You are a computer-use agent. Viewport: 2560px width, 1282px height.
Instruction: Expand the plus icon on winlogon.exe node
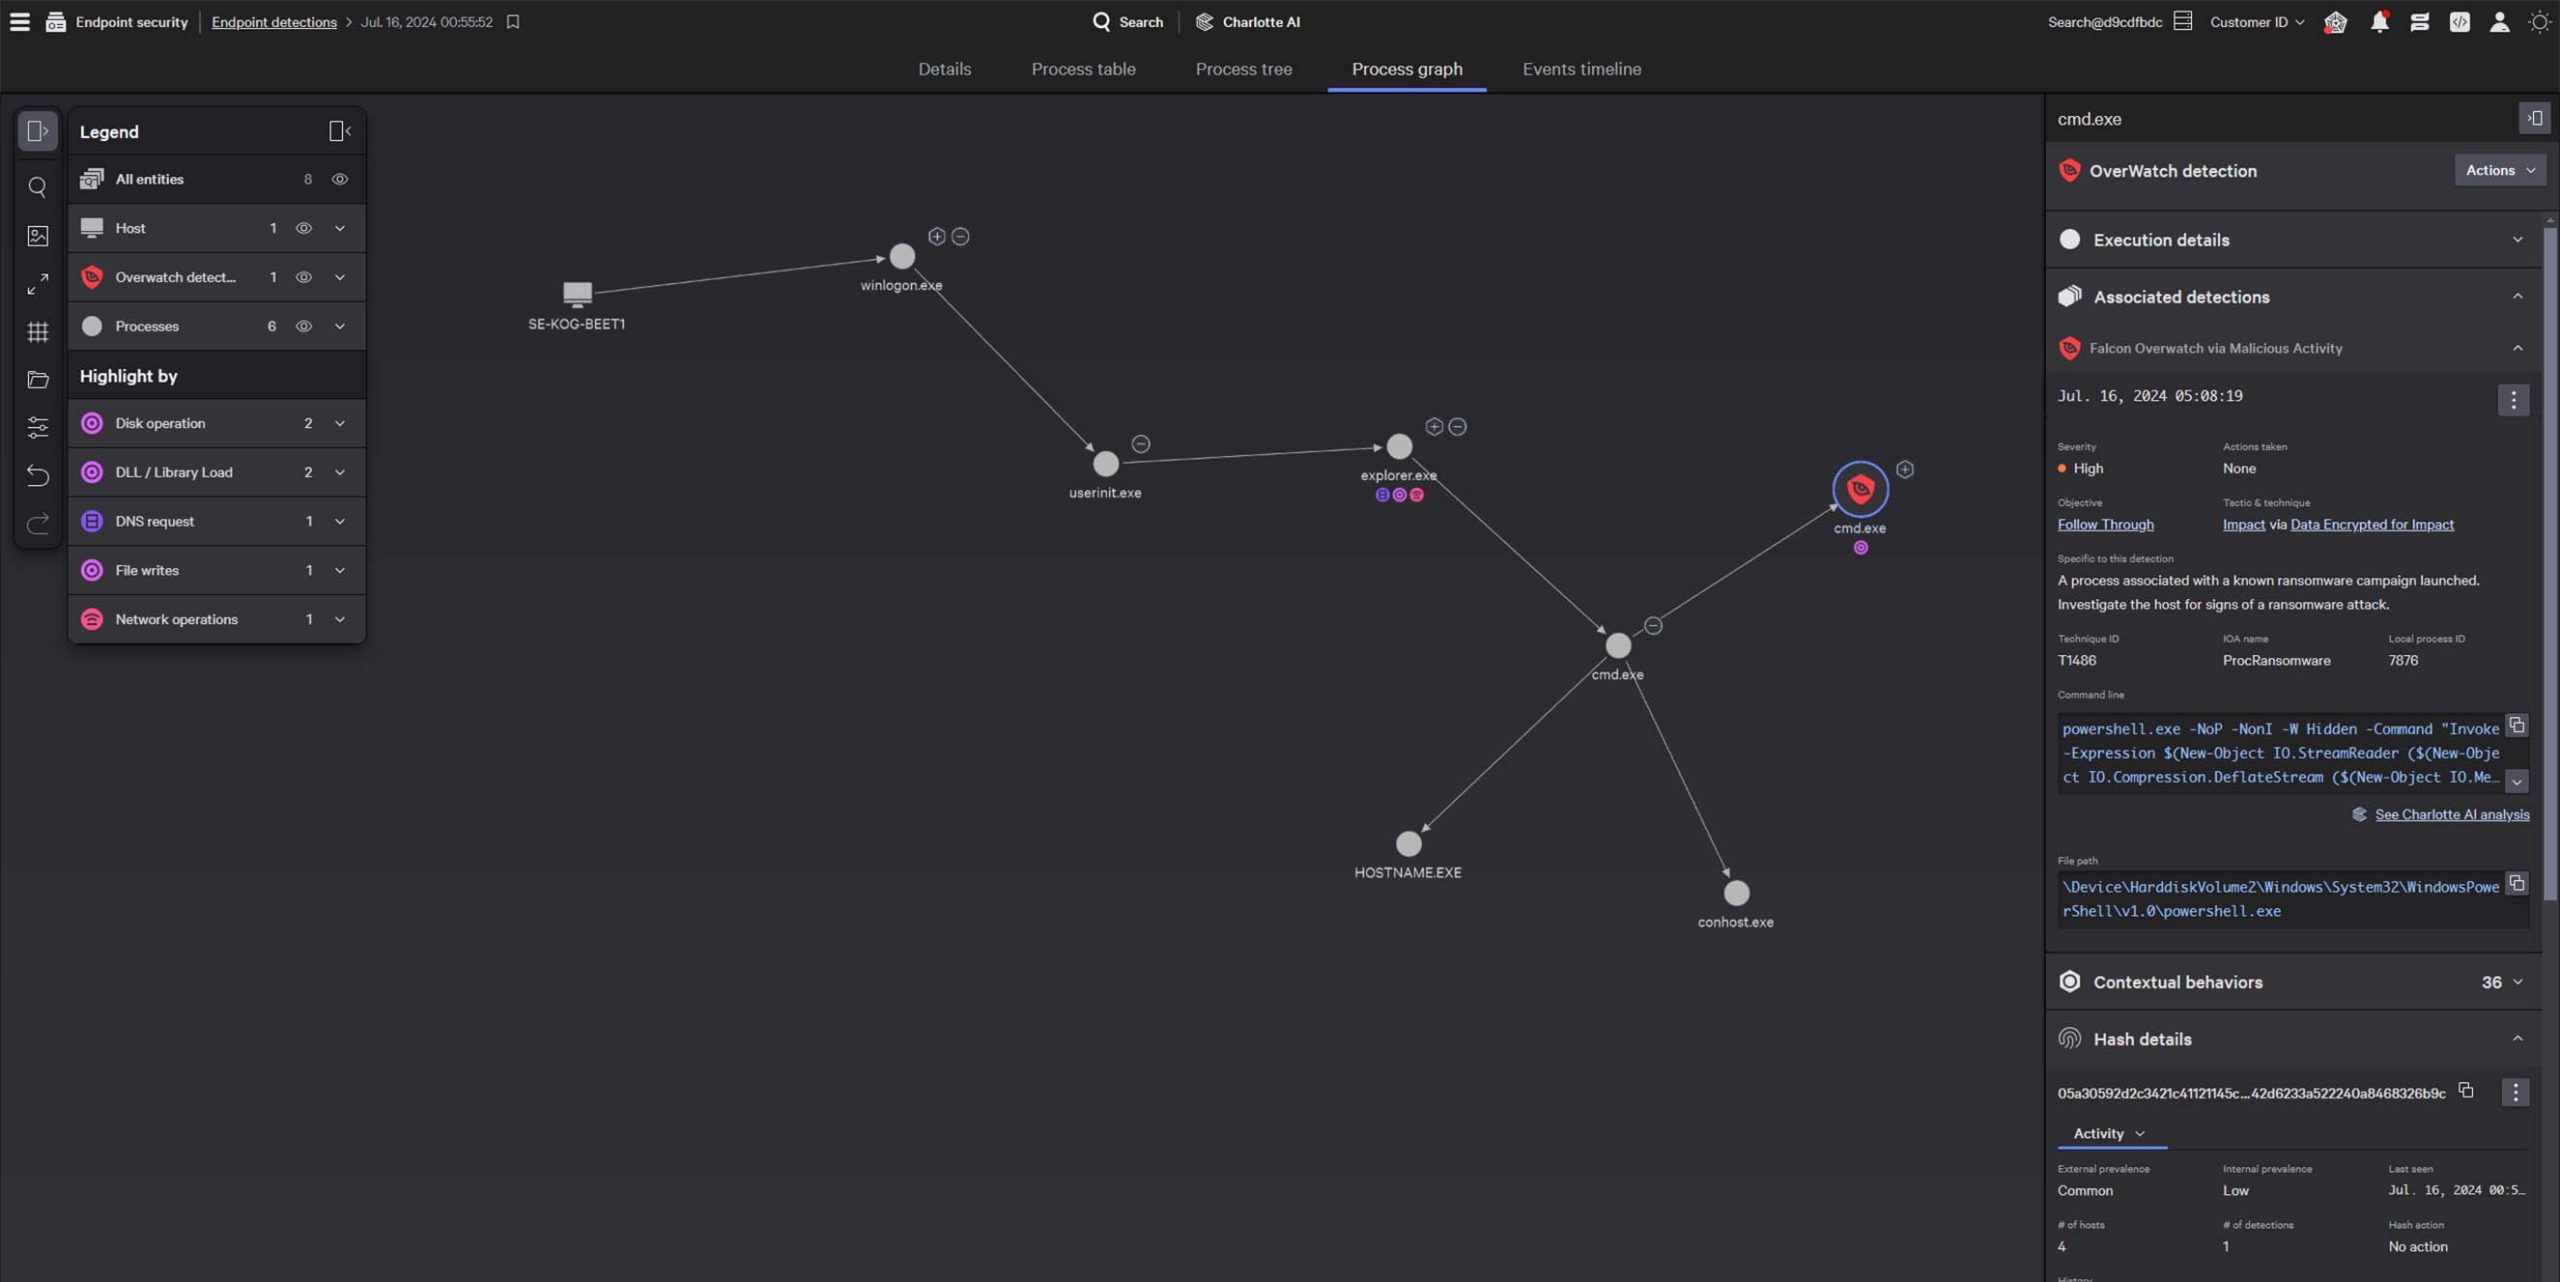[936, 236]
